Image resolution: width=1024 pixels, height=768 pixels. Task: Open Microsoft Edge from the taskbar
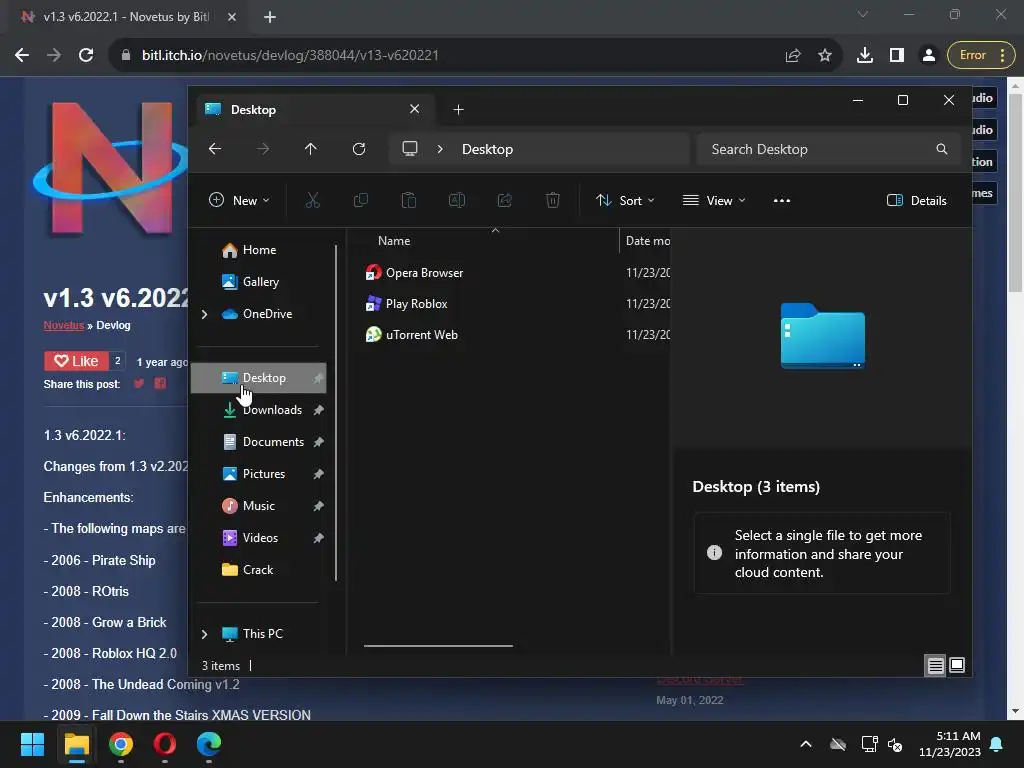click(209, 744)
